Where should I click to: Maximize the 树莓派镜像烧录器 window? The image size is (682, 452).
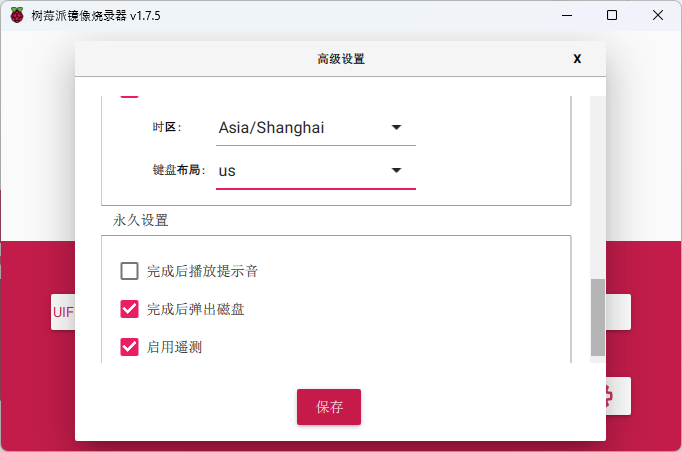point(612,15)
